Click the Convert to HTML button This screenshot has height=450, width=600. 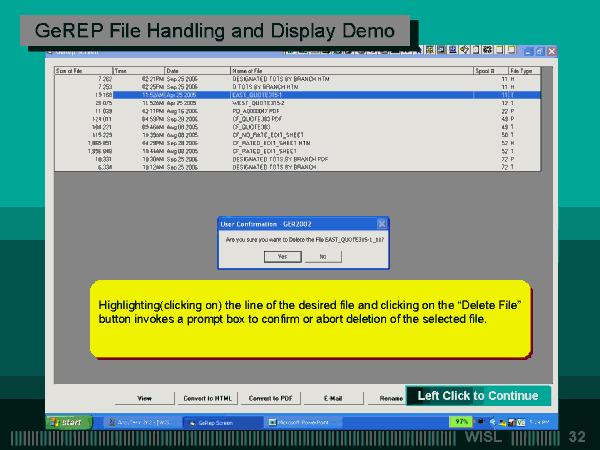[207, 397]
